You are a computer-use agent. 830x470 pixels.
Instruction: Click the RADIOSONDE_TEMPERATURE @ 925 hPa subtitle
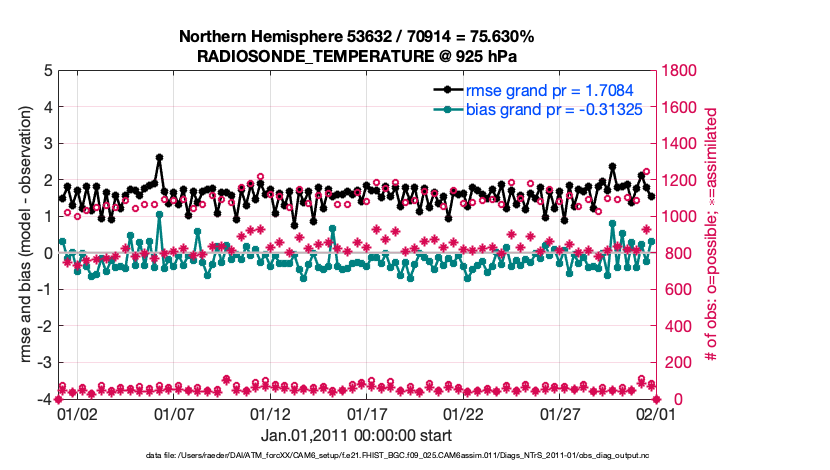pos(356,56)
